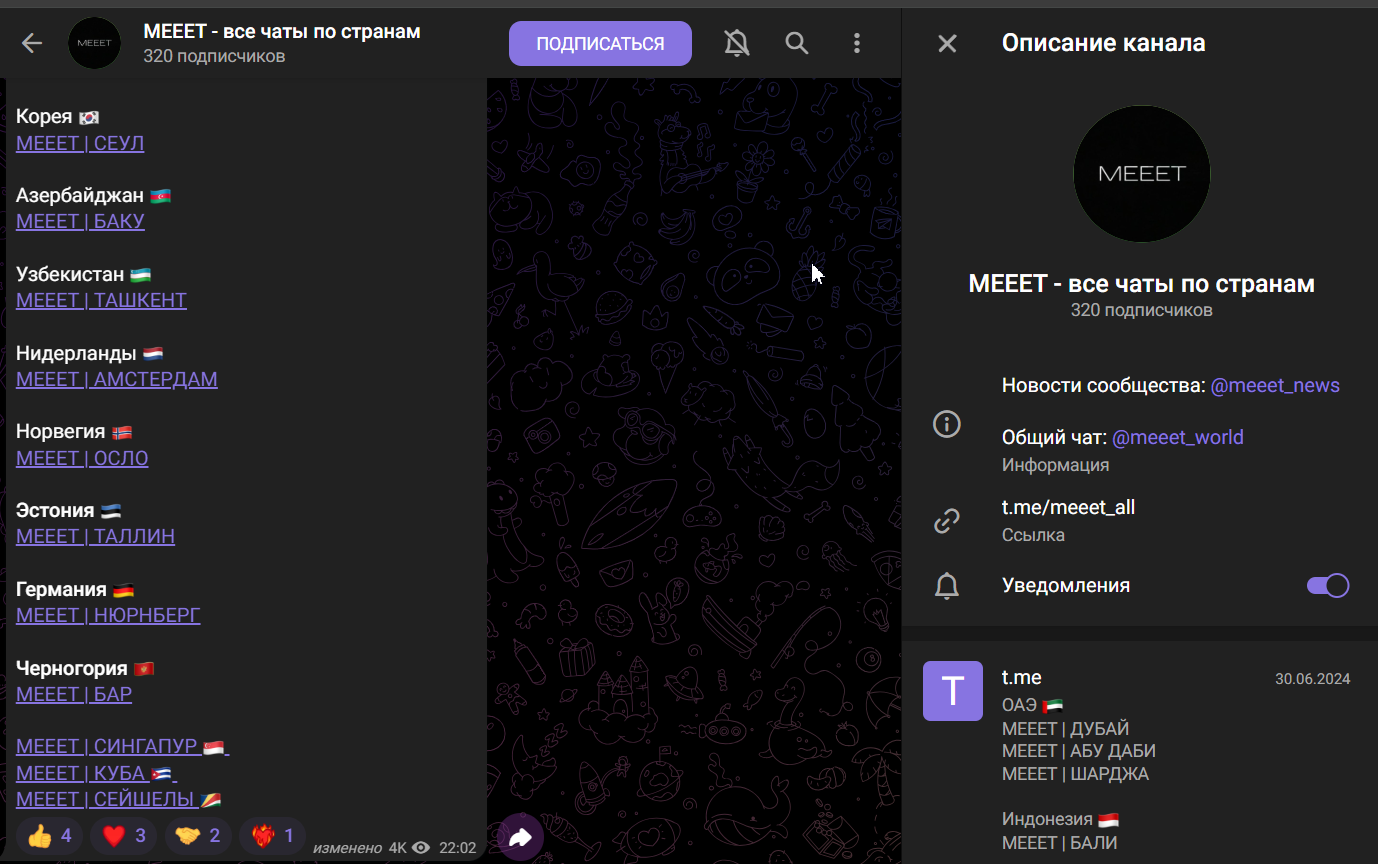Add red heart reaction with 3

click(123, 836)
